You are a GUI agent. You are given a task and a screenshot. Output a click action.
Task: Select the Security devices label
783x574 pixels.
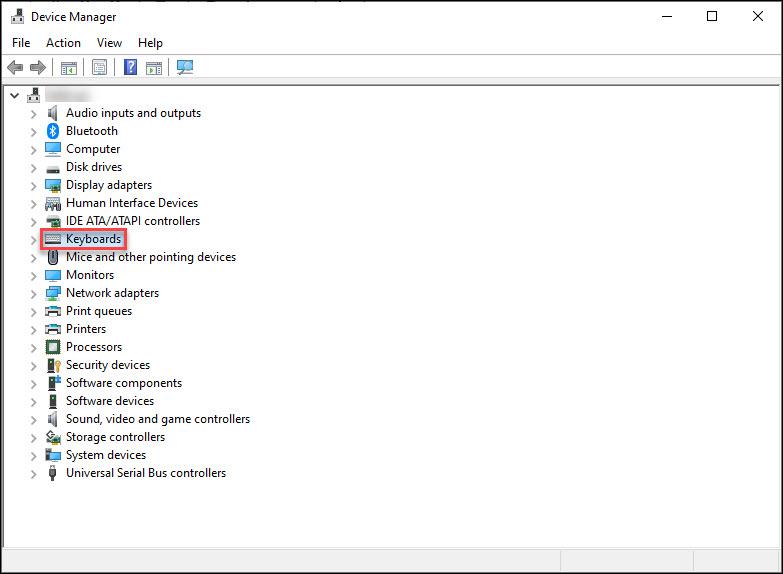click(x=108, y=365)
